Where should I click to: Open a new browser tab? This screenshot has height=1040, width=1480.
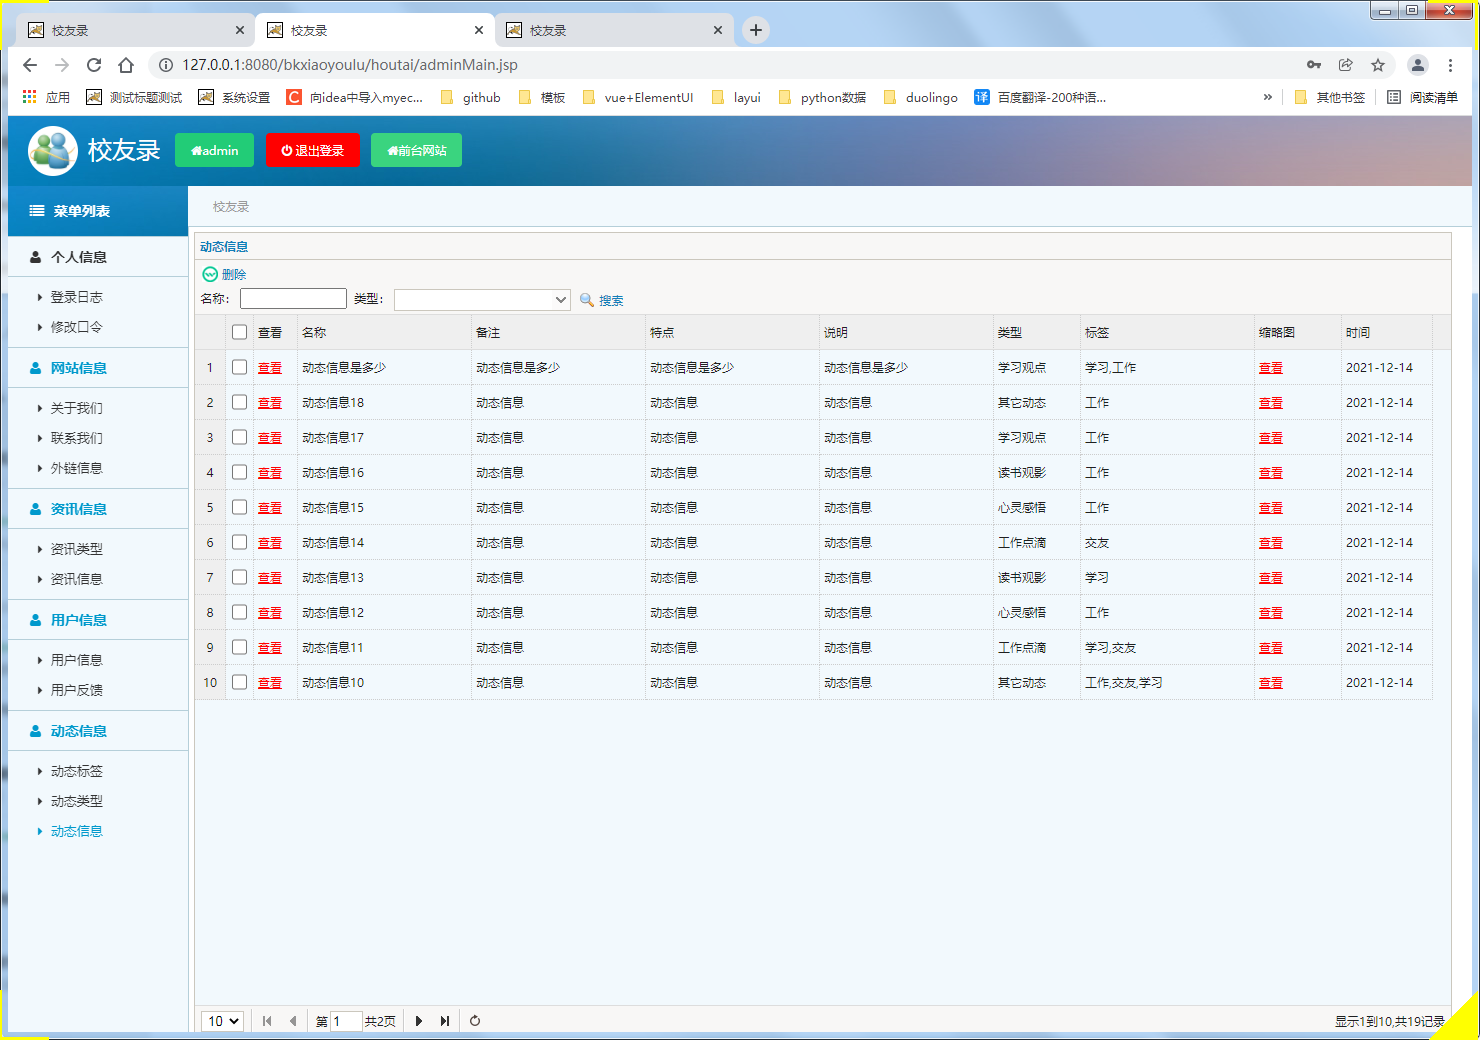(756, 30)
